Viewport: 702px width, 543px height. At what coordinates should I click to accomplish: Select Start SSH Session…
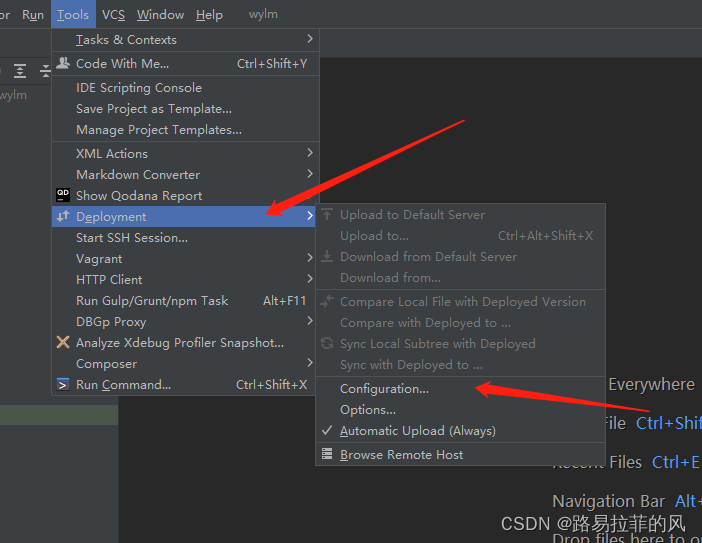[x=184, y=238]
